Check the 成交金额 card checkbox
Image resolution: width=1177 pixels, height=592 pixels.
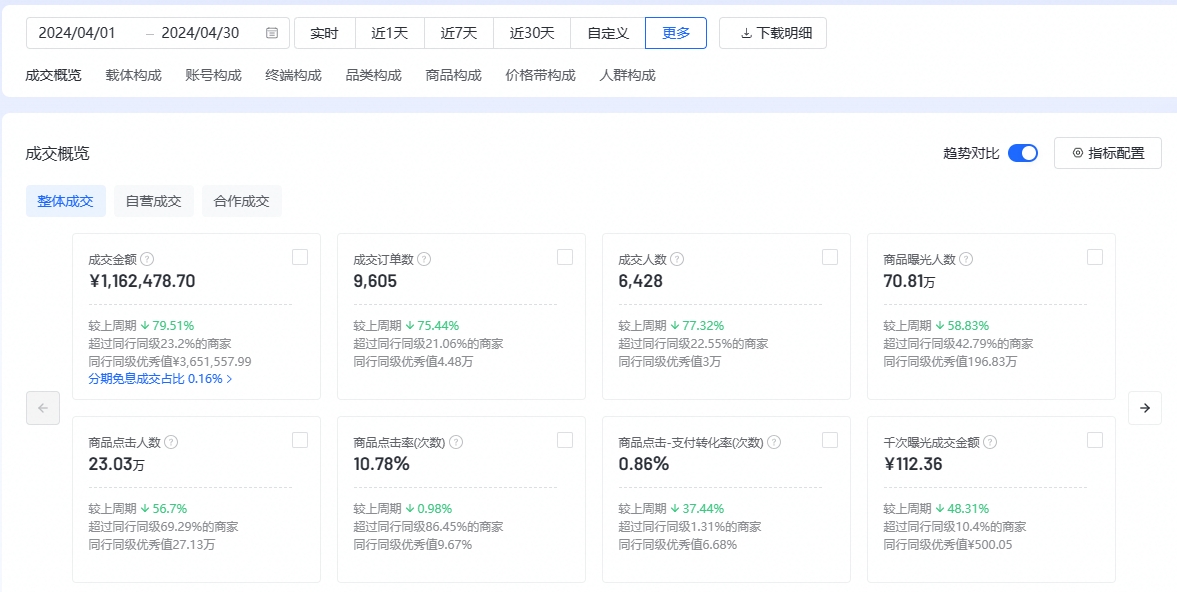[x=300, y=257]
